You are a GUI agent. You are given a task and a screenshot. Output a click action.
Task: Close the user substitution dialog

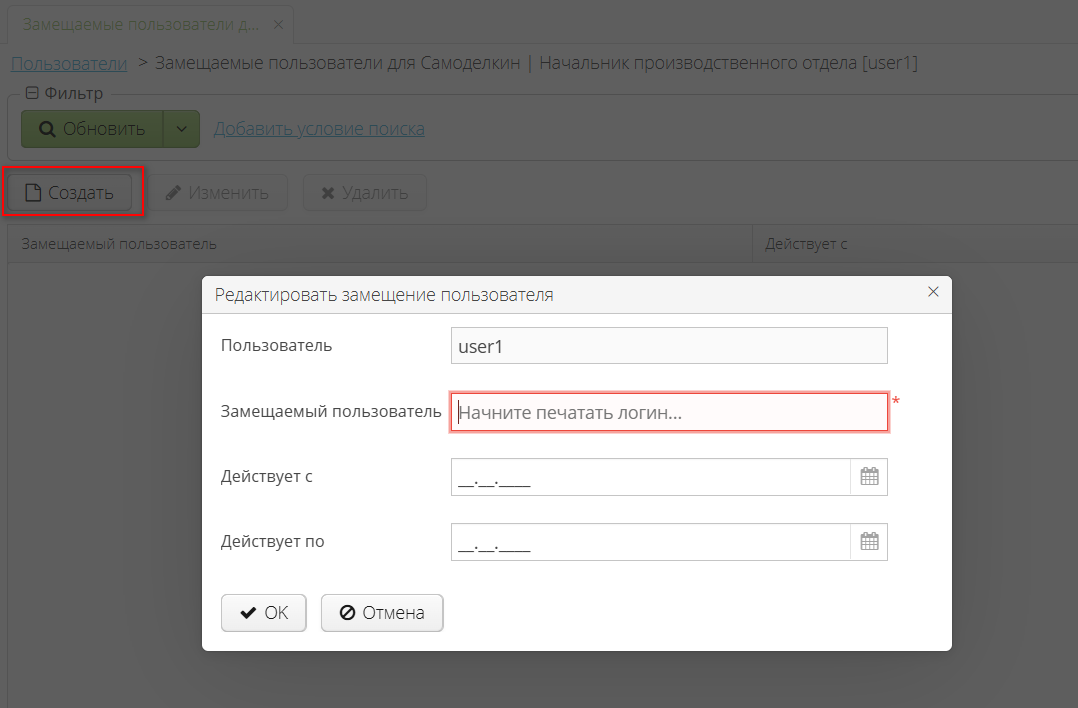(933, 292)
